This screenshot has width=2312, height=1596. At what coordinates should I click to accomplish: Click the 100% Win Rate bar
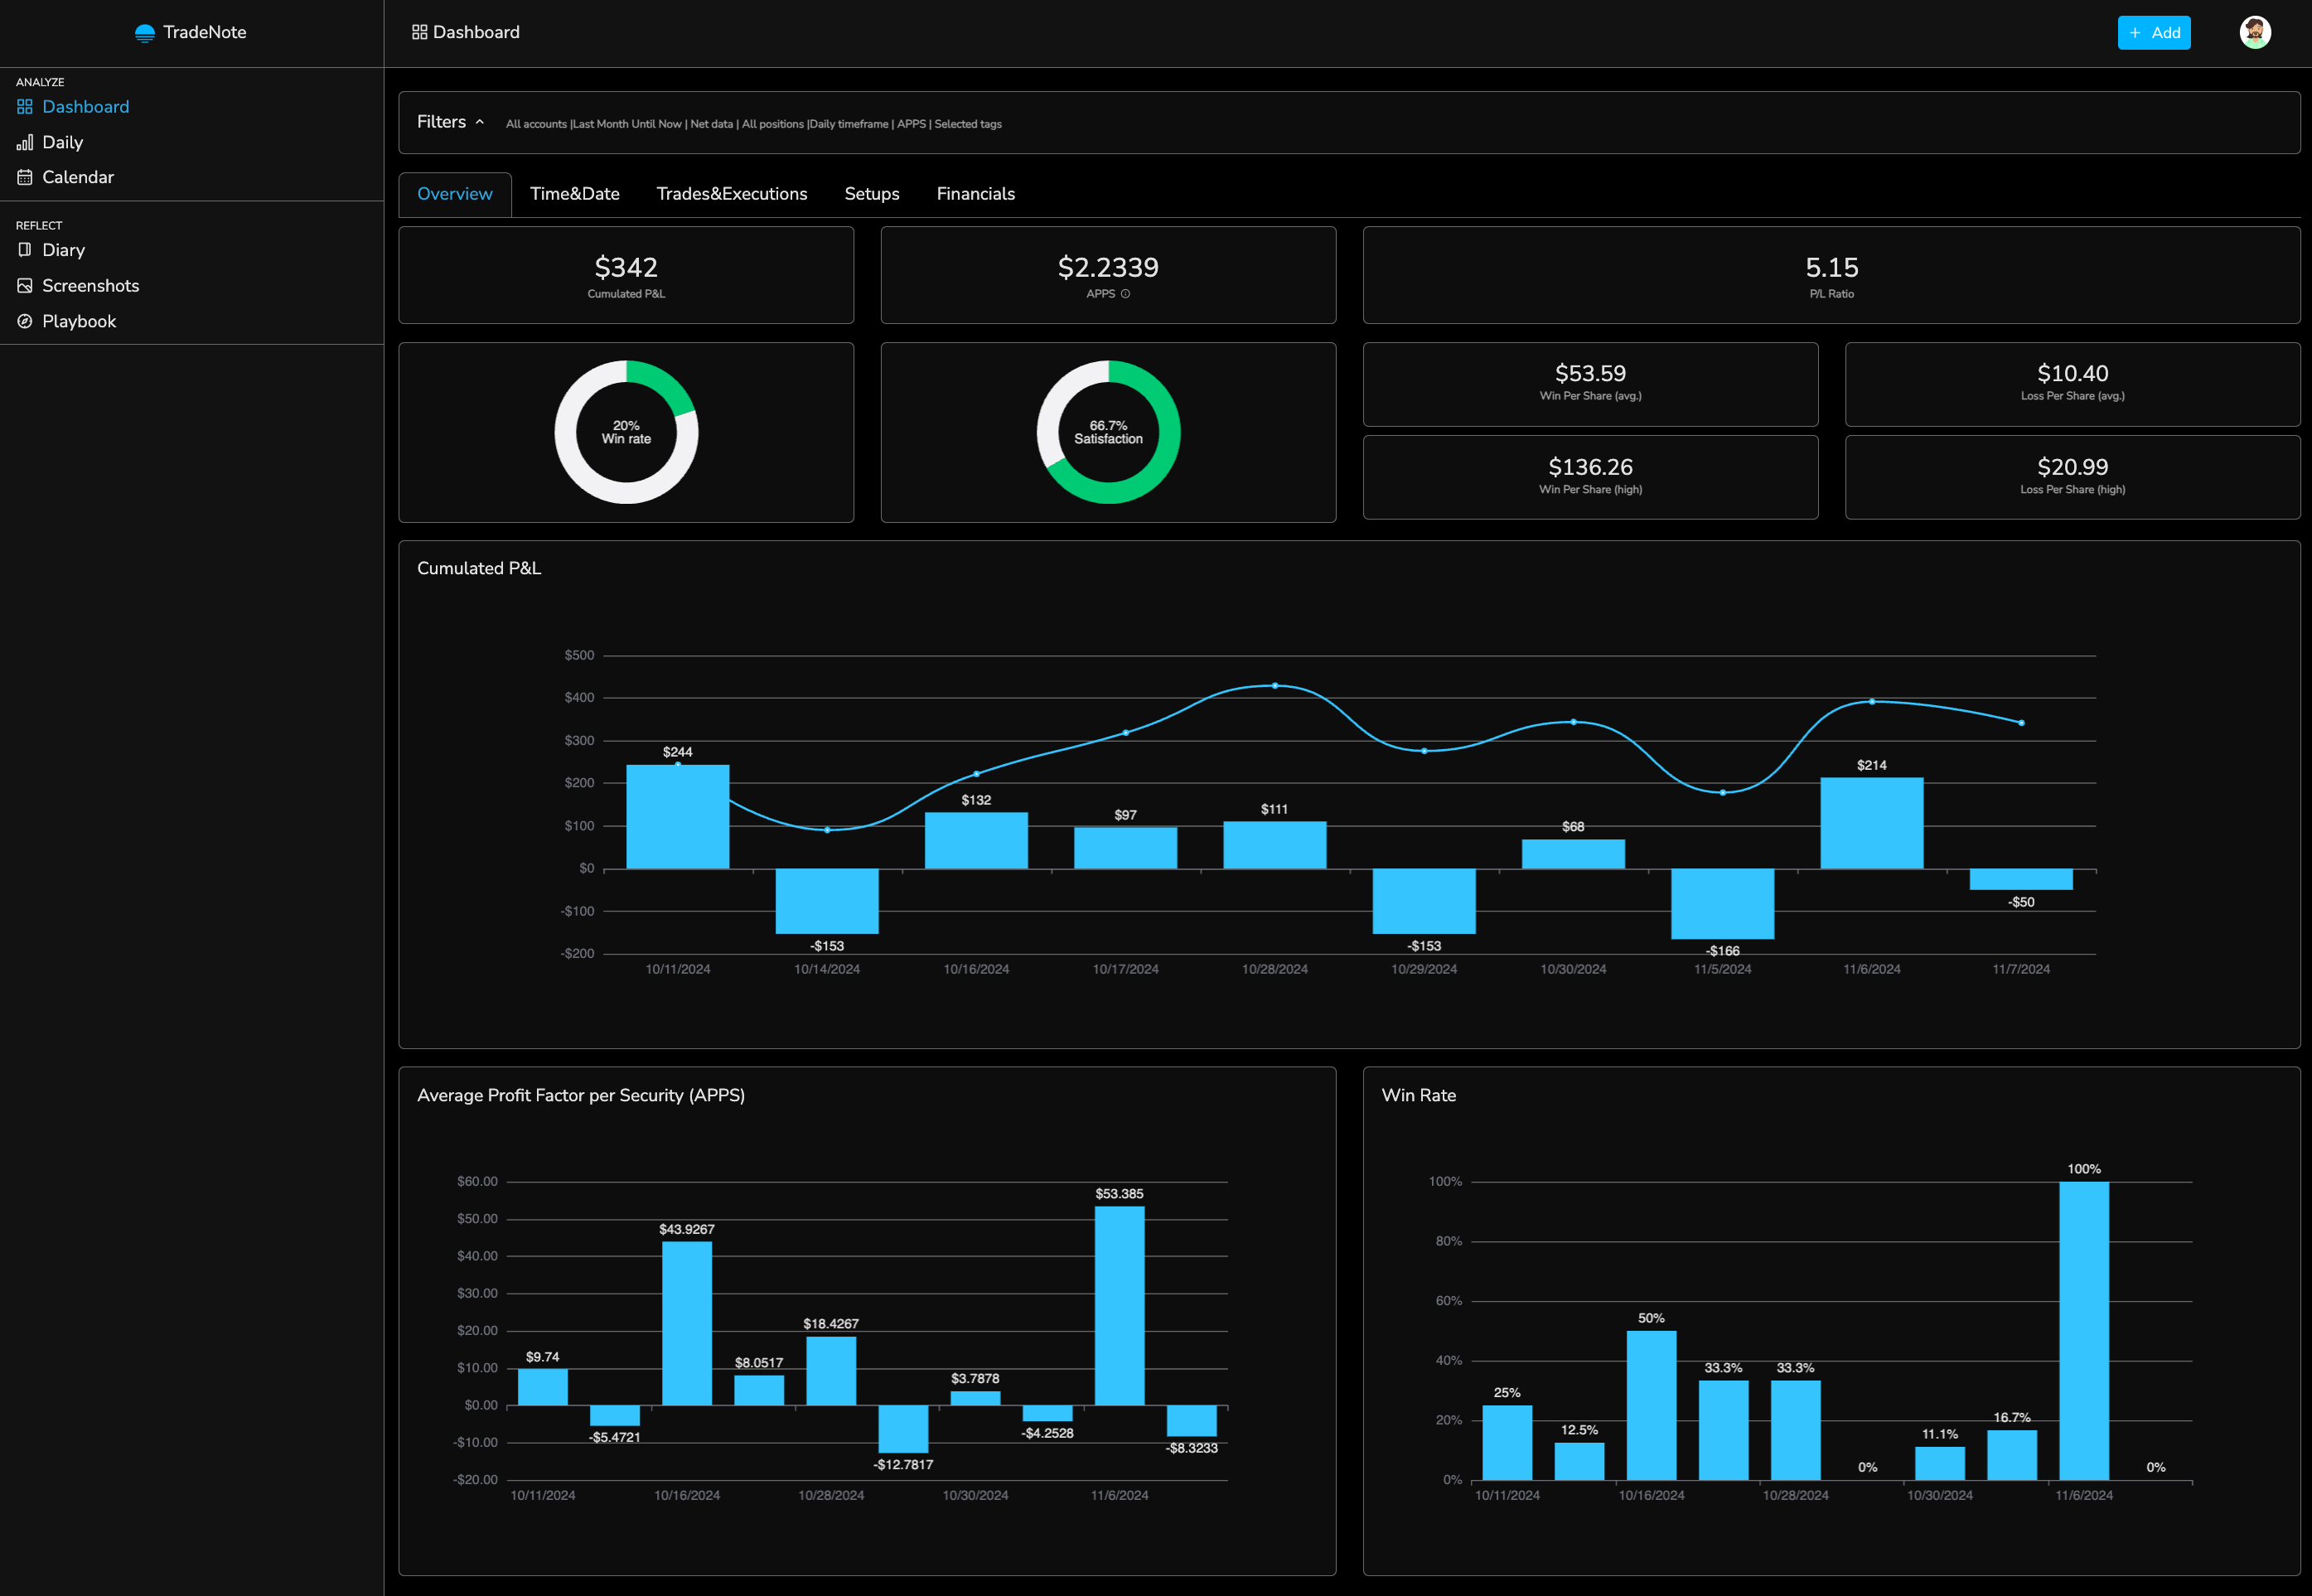pos(2083,1330)
